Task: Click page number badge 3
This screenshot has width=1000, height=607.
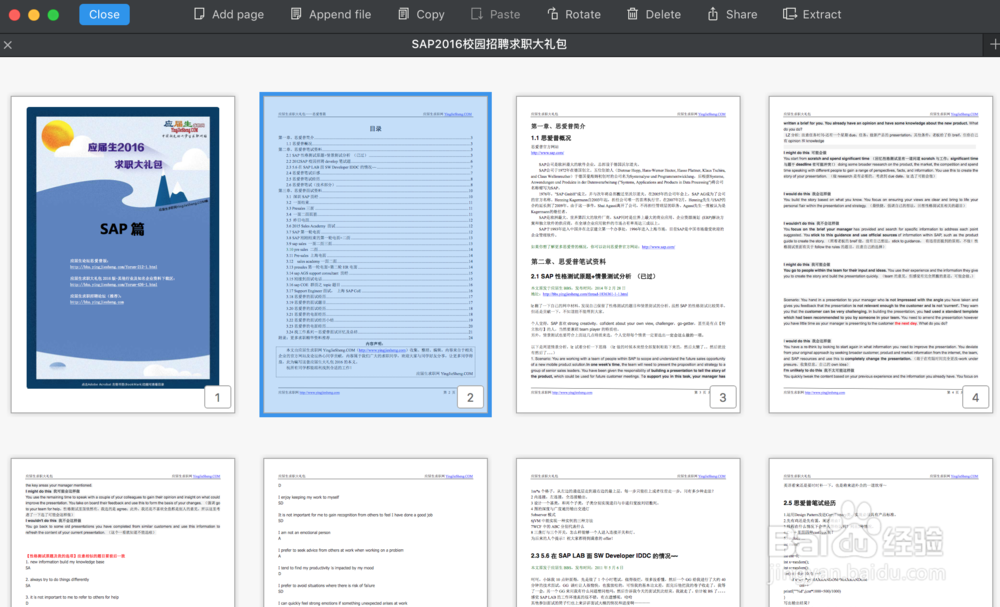Action: (723, 397)
